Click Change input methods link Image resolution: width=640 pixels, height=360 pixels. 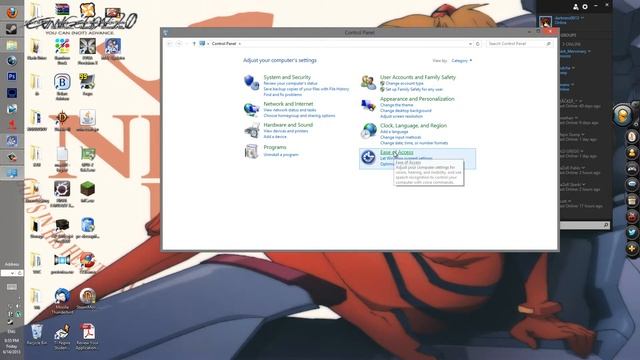click(x=400, y=138)
